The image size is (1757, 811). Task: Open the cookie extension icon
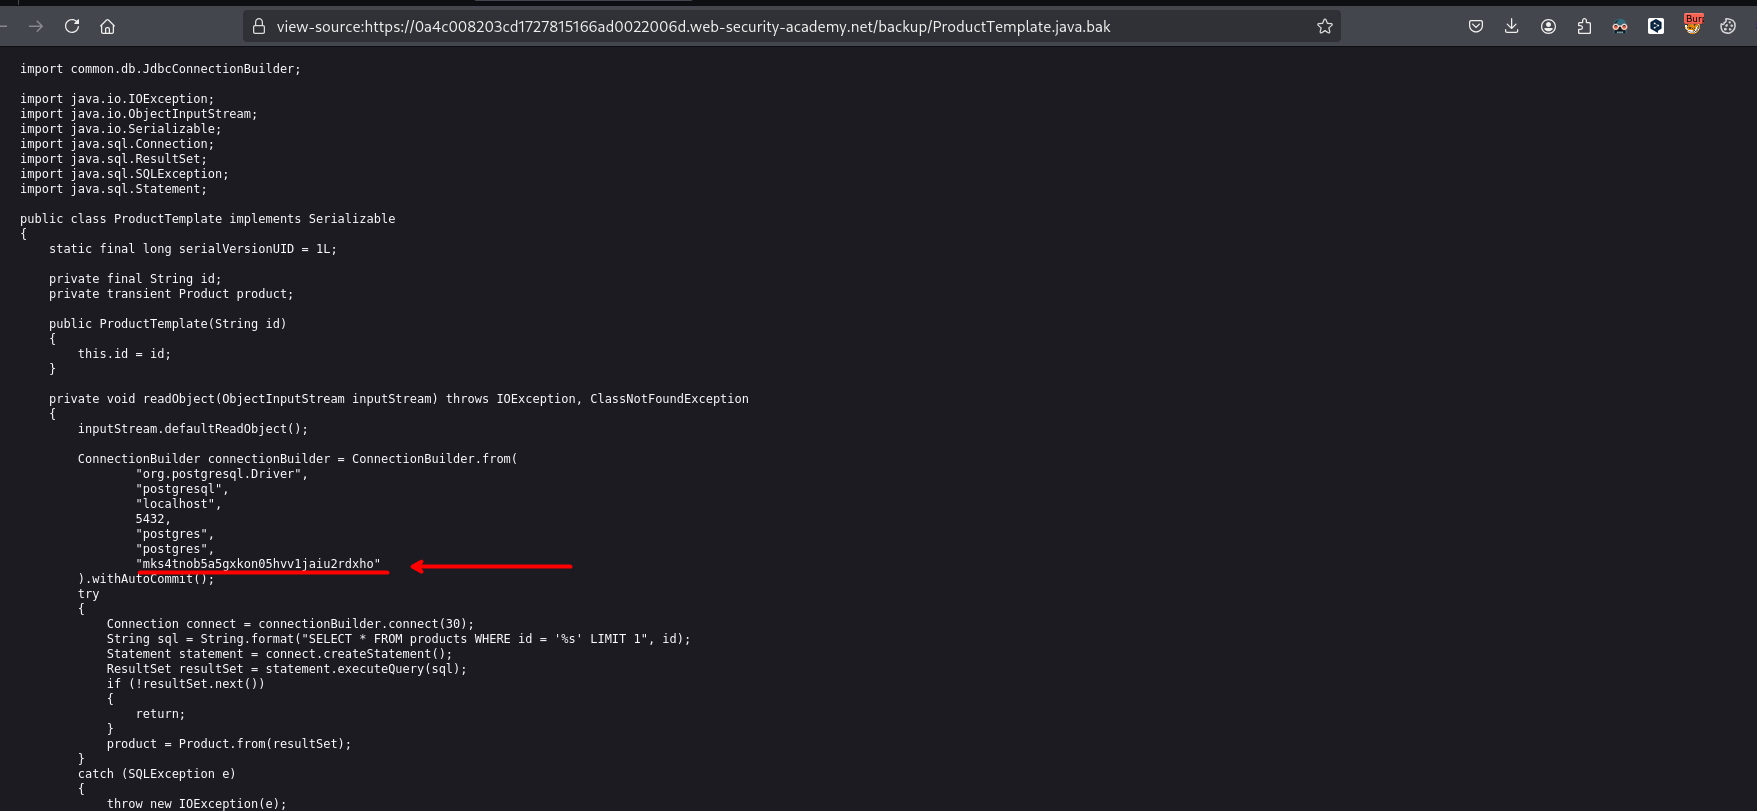(x=1728, y=27)
